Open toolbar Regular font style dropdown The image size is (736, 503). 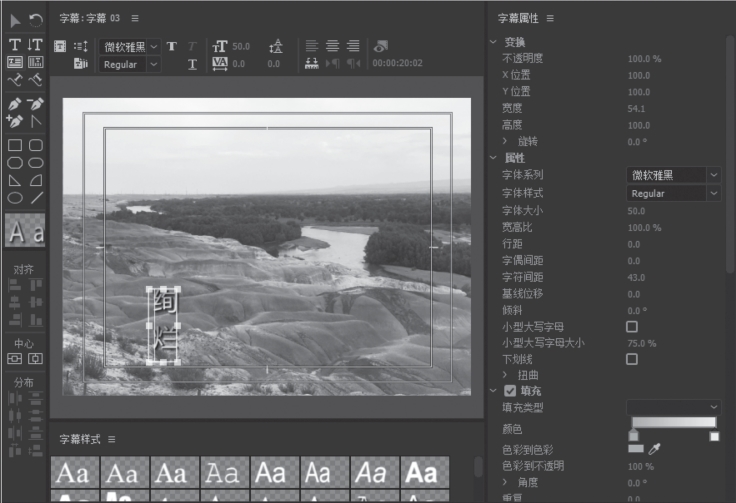click(130, 64)
